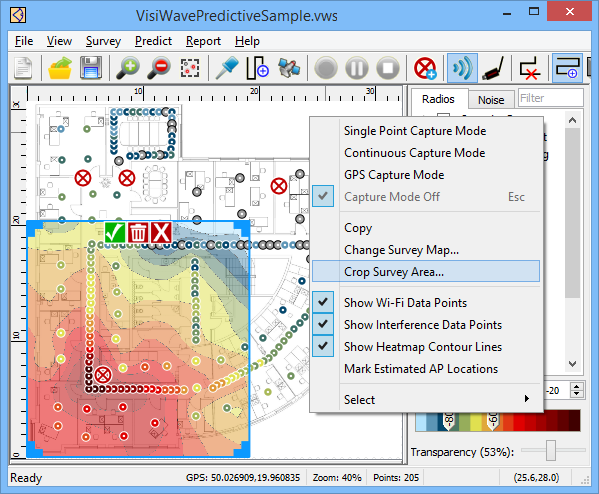Screen dimensions: 599x494
Task: Click the radios list scroll down arrow
Action: (572, 363)
